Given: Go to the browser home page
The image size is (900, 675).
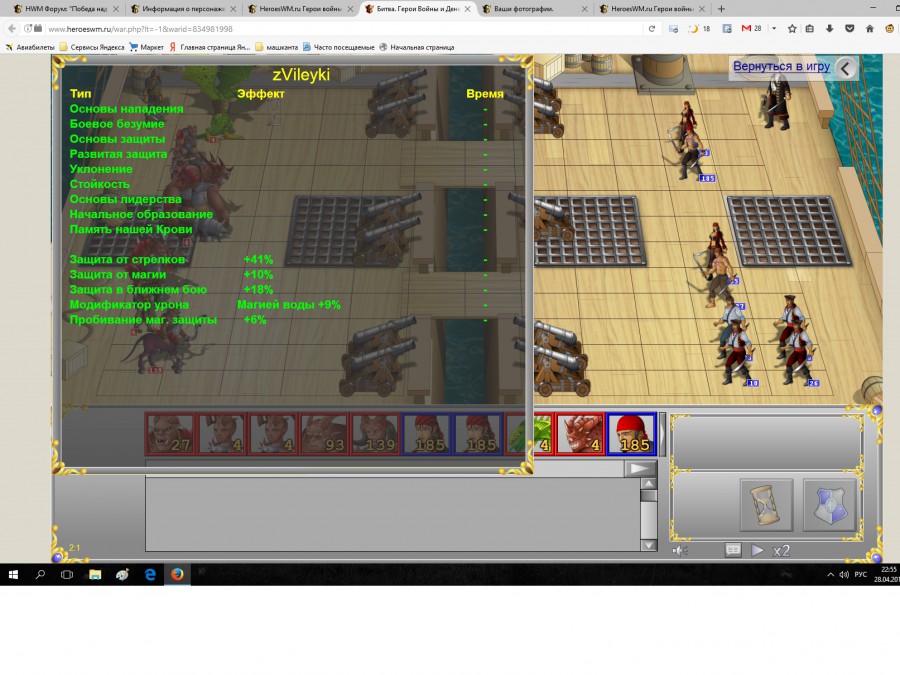Looking at the screenshot, I should (870, 29).
